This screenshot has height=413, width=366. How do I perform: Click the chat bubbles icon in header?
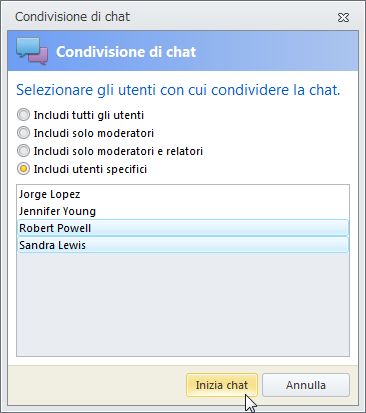click(32, 51)
